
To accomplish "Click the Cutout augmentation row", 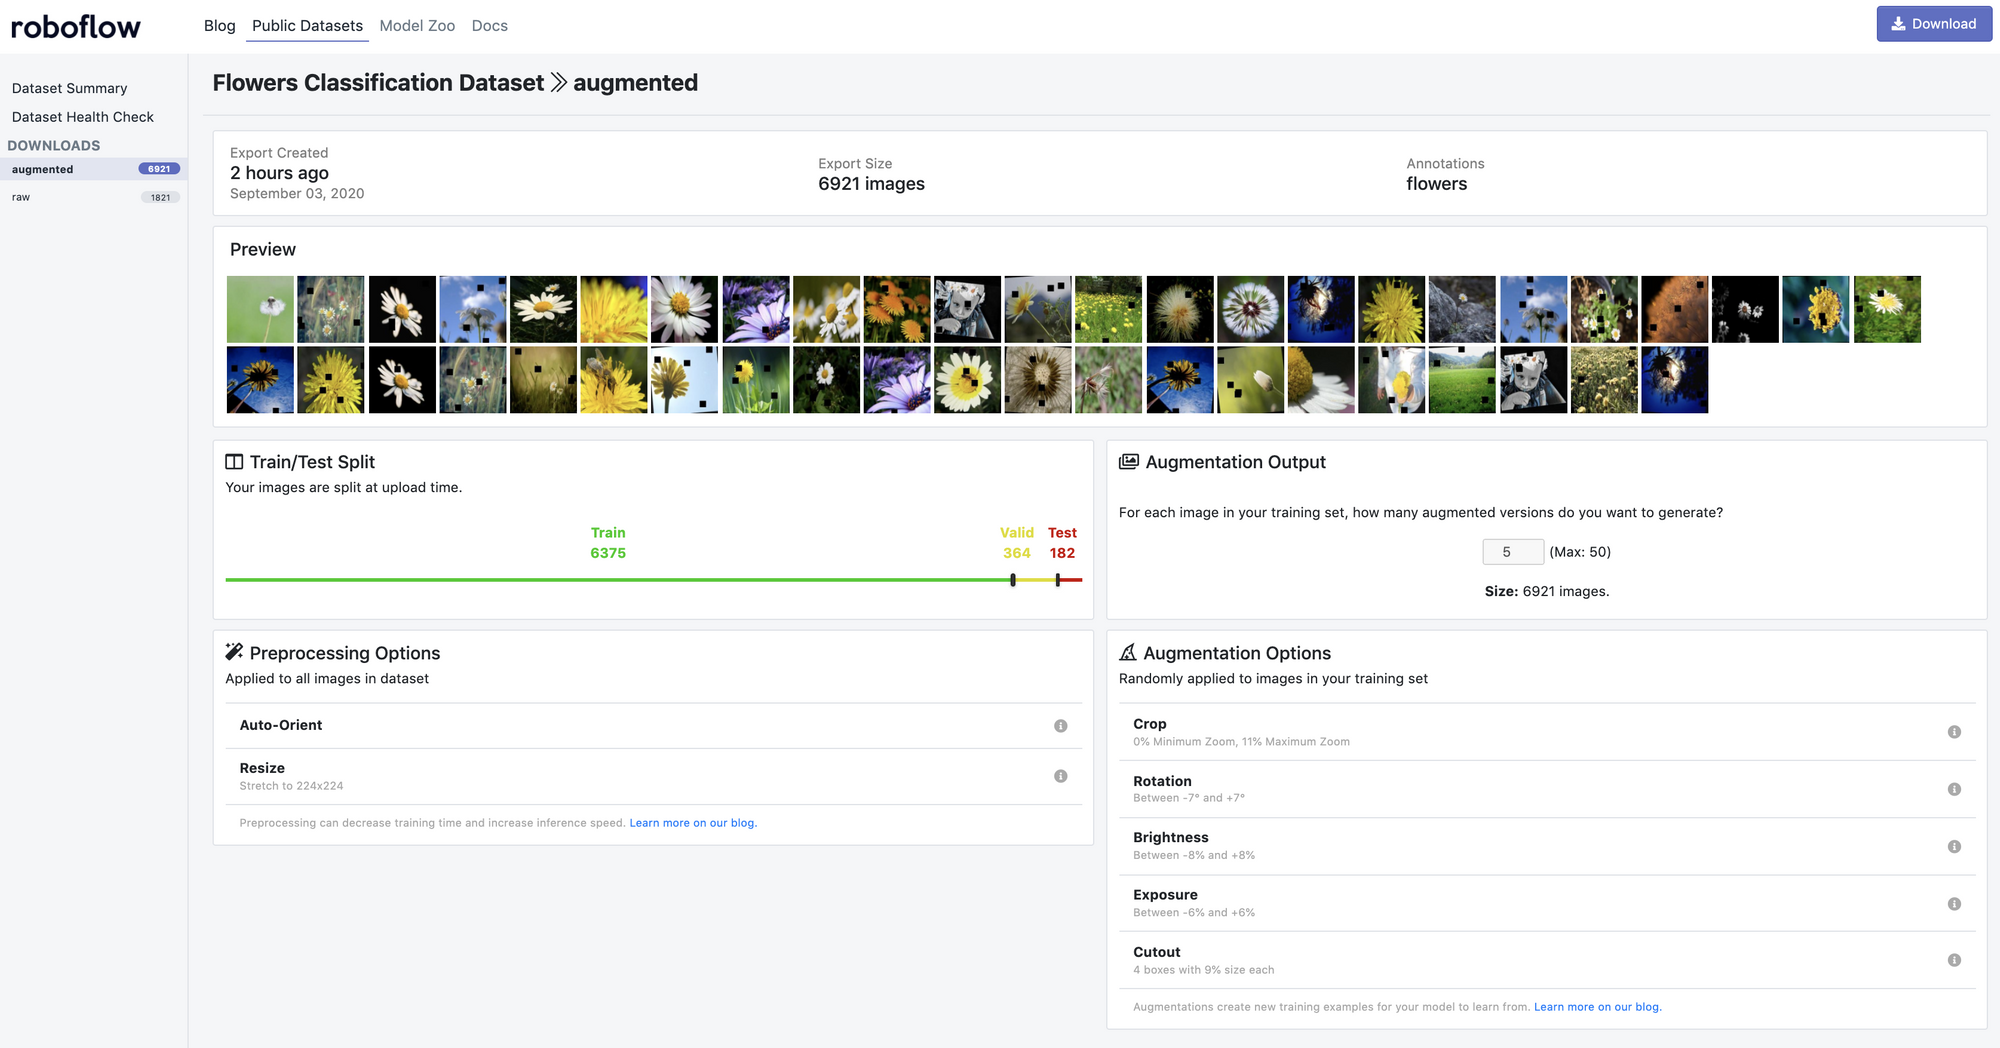I will 1547,960.
